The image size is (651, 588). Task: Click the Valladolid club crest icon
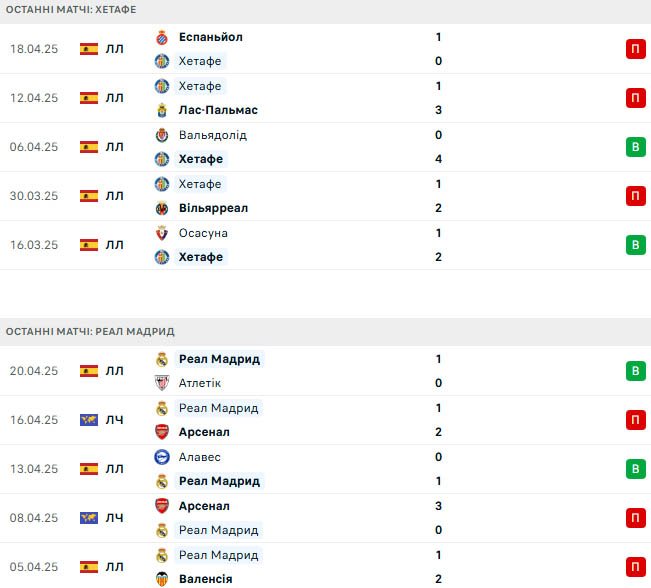tap(162, 135)
